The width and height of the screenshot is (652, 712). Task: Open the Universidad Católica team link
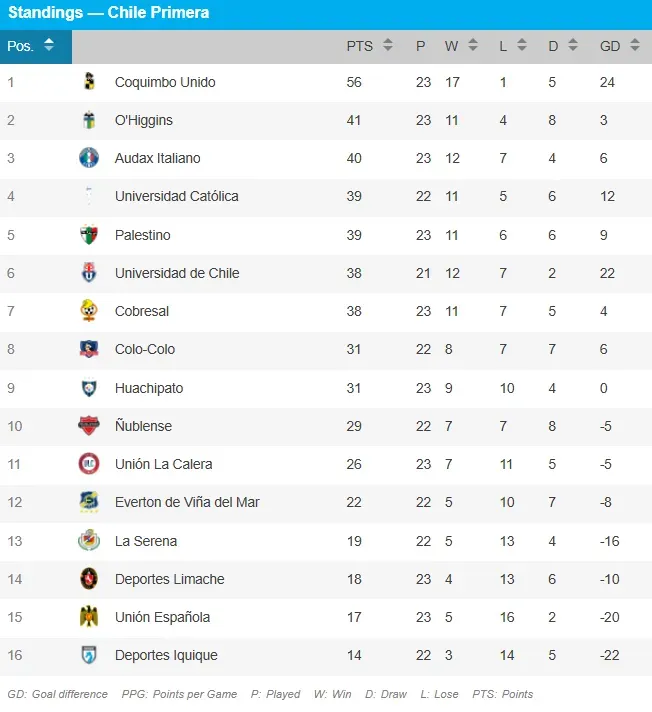point(176,196)
